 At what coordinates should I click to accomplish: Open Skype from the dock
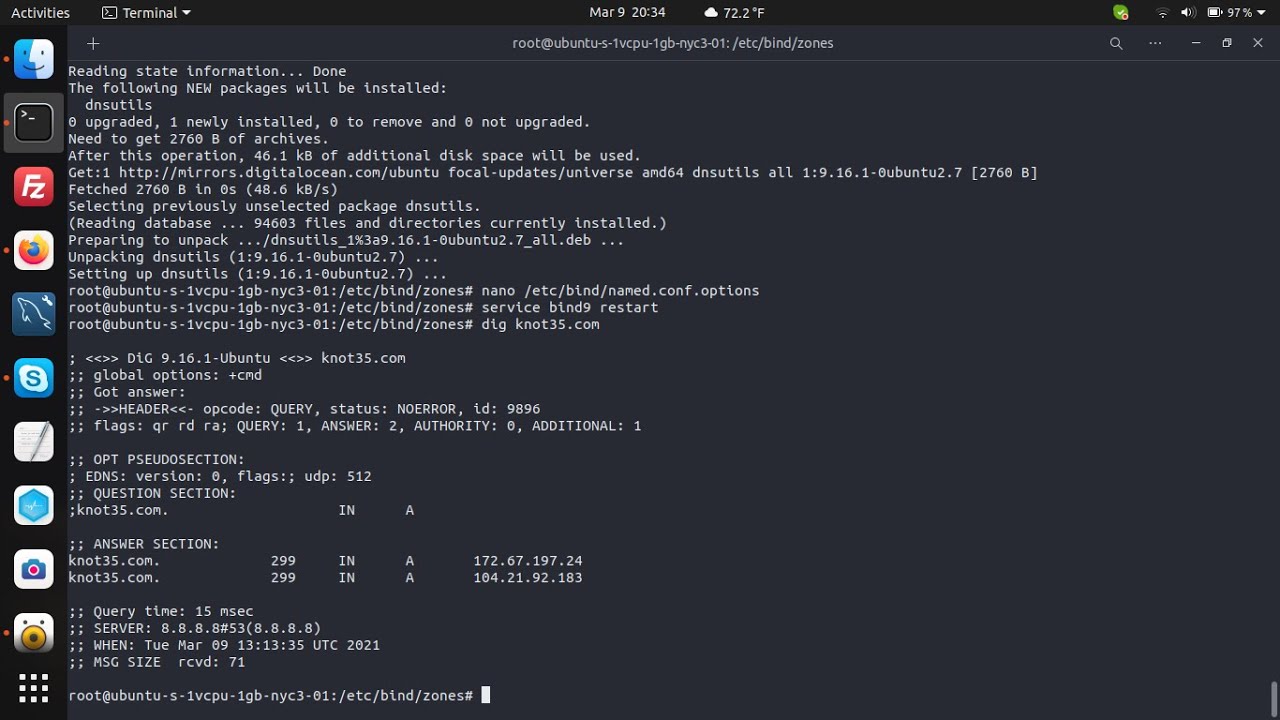(34, 378)
